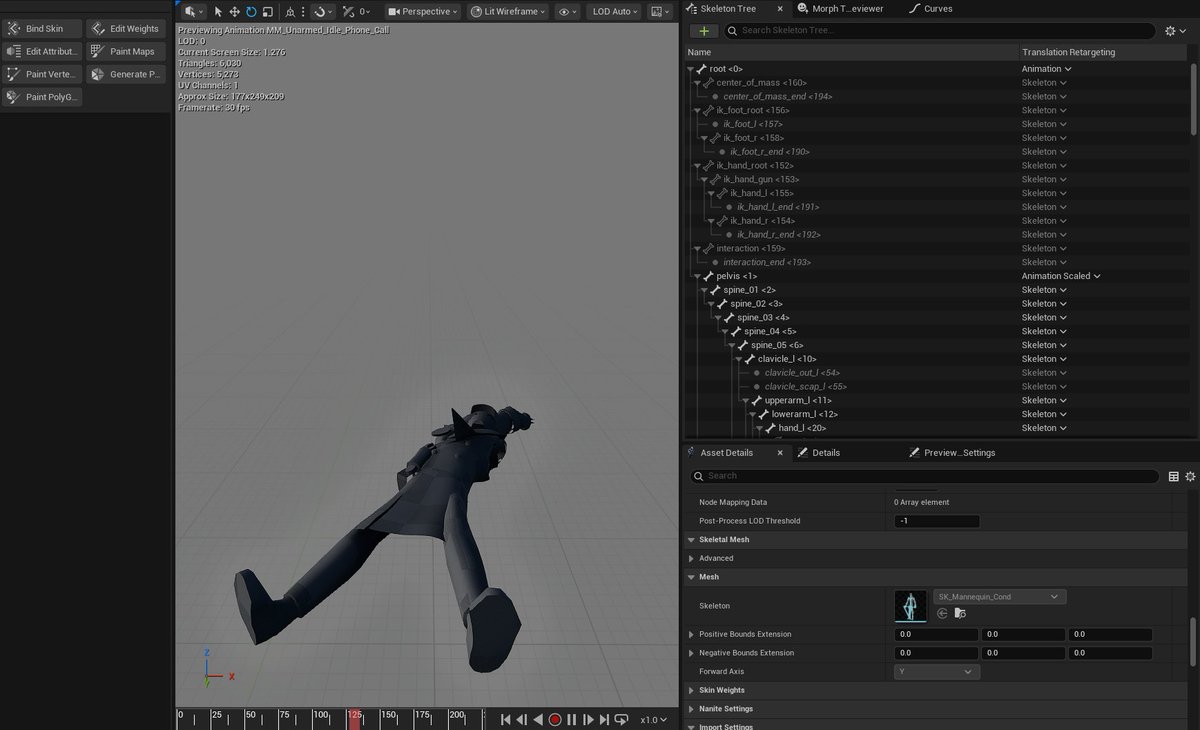Switch to the Asset Details tab
Image resolution: width=1200 pixels, height=730 pixels.
click(727, 453)
